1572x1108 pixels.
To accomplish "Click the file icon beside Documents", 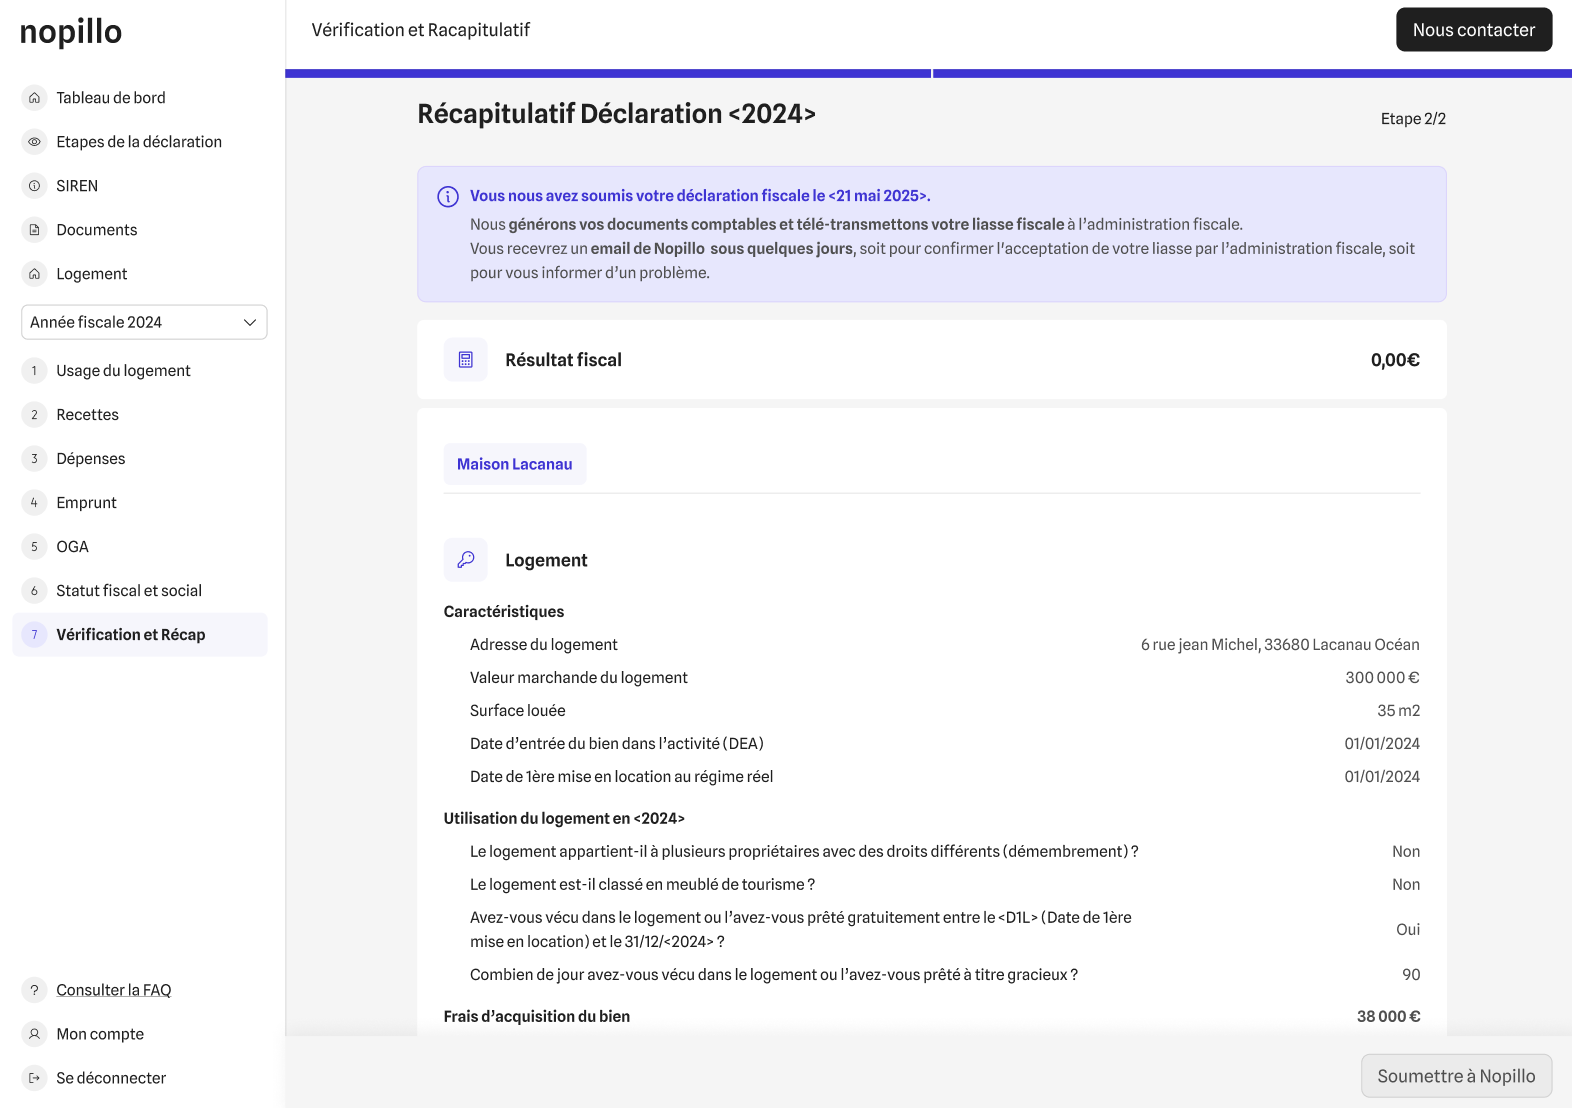I will [x=34, y=230].
